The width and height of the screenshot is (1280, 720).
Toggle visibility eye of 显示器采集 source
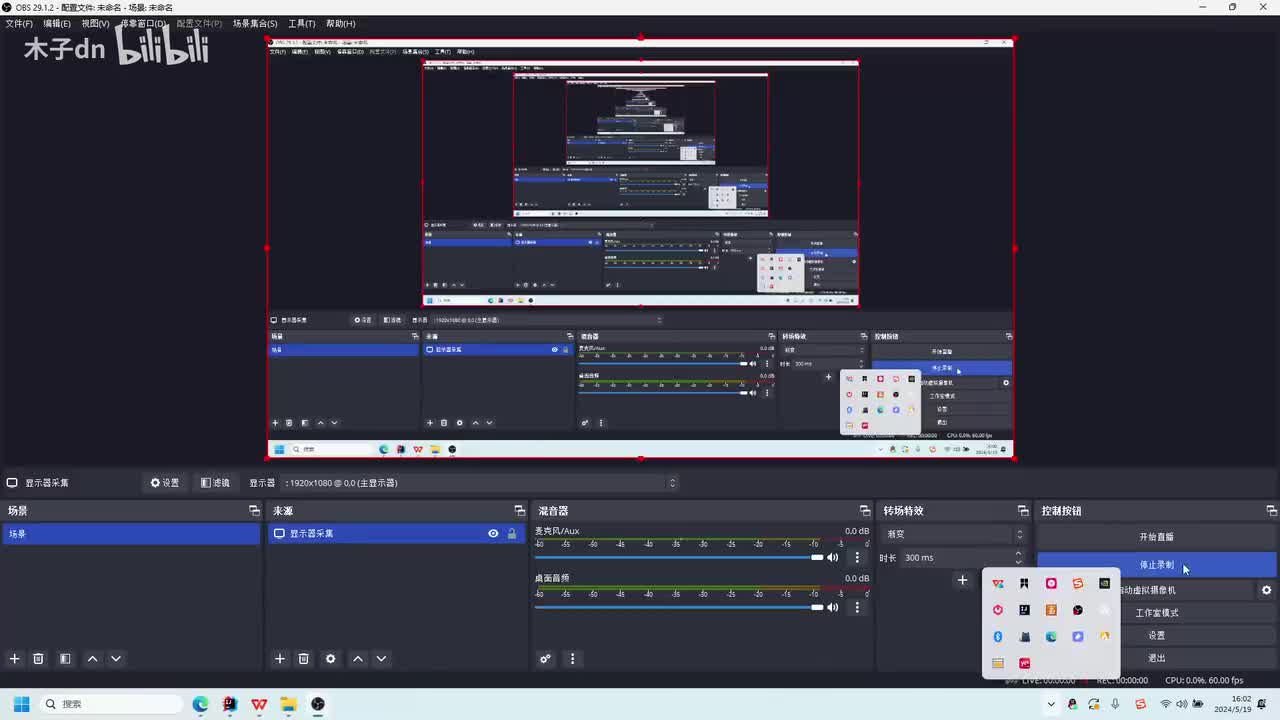[x=493, y=534]
